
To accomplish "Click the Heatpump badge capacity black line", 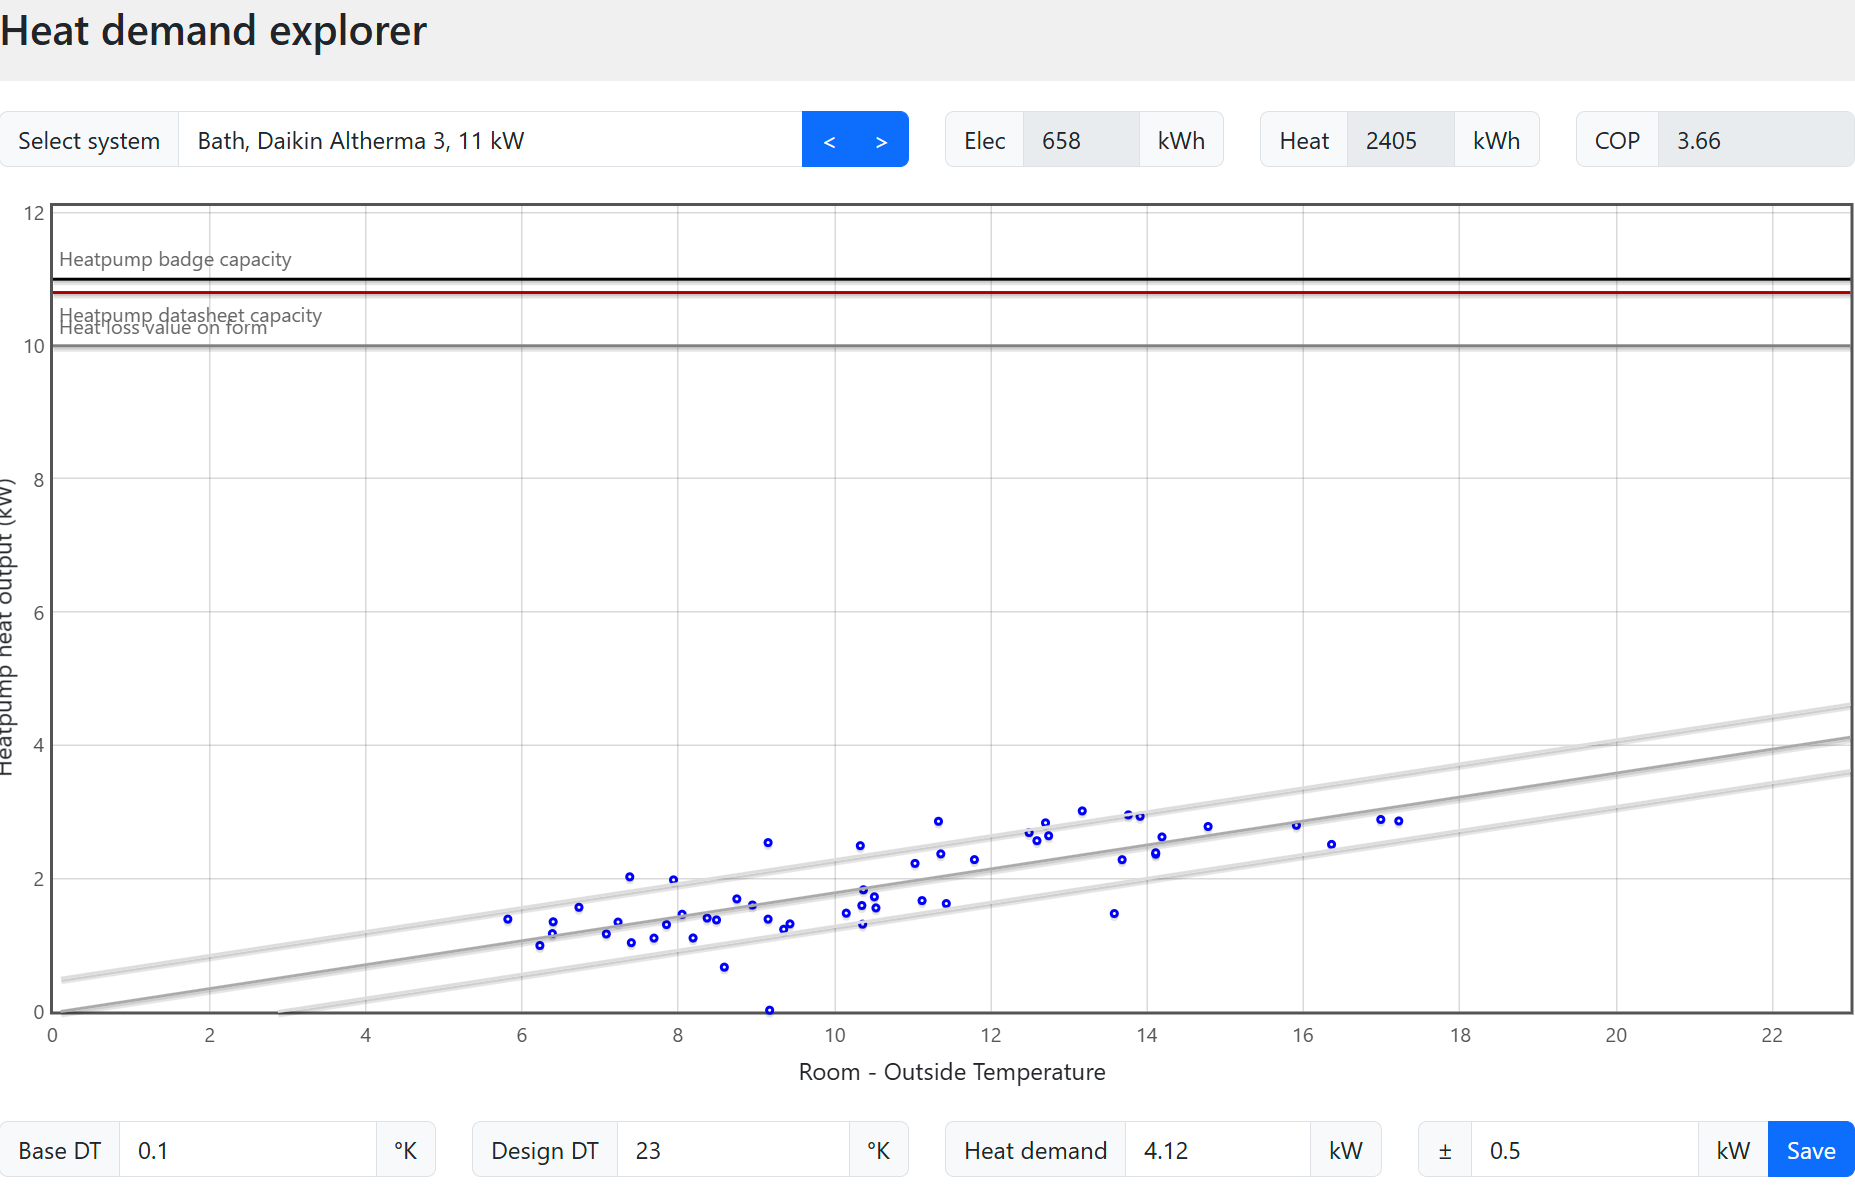I will point(950,279).
